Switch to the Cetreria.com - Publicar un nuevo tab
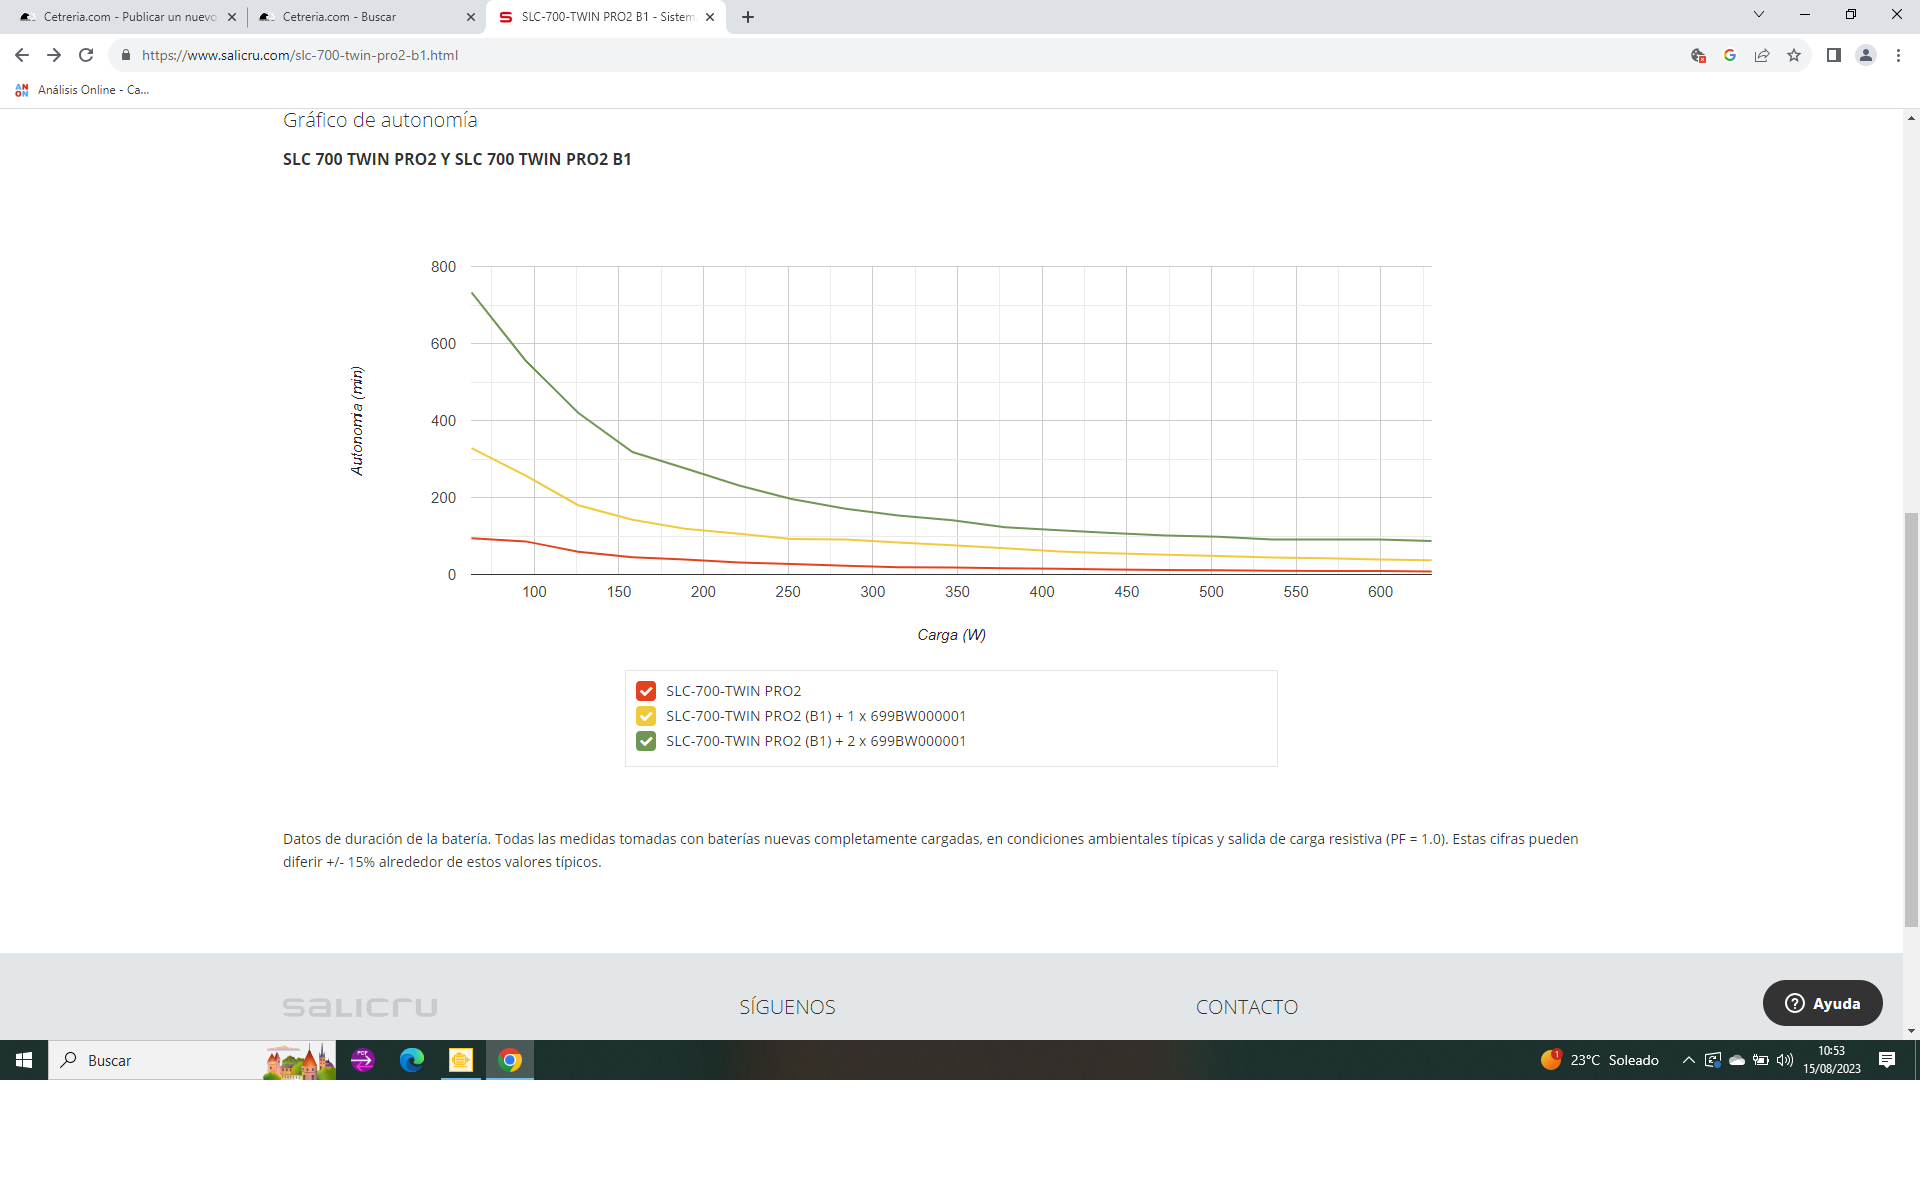The width and height of the screenshot is (1920, 1188). click(130, 17)
